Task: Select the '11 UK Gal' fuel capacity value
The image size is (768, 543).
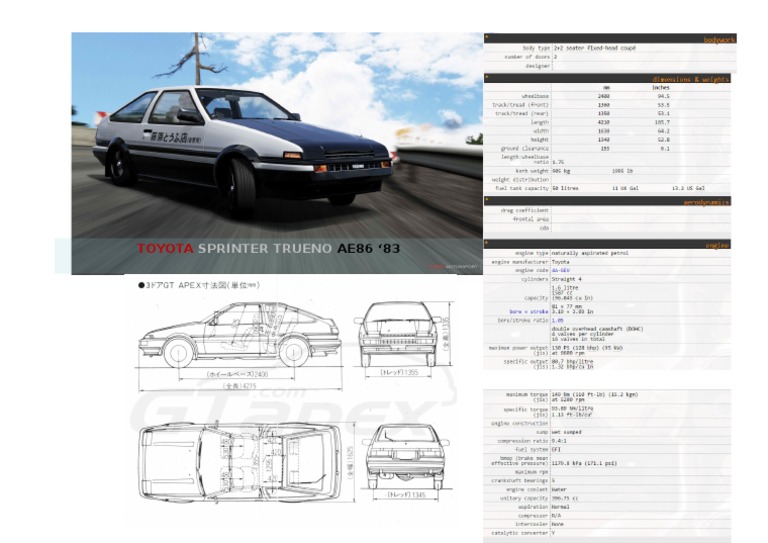Action: tap(625, 189)
